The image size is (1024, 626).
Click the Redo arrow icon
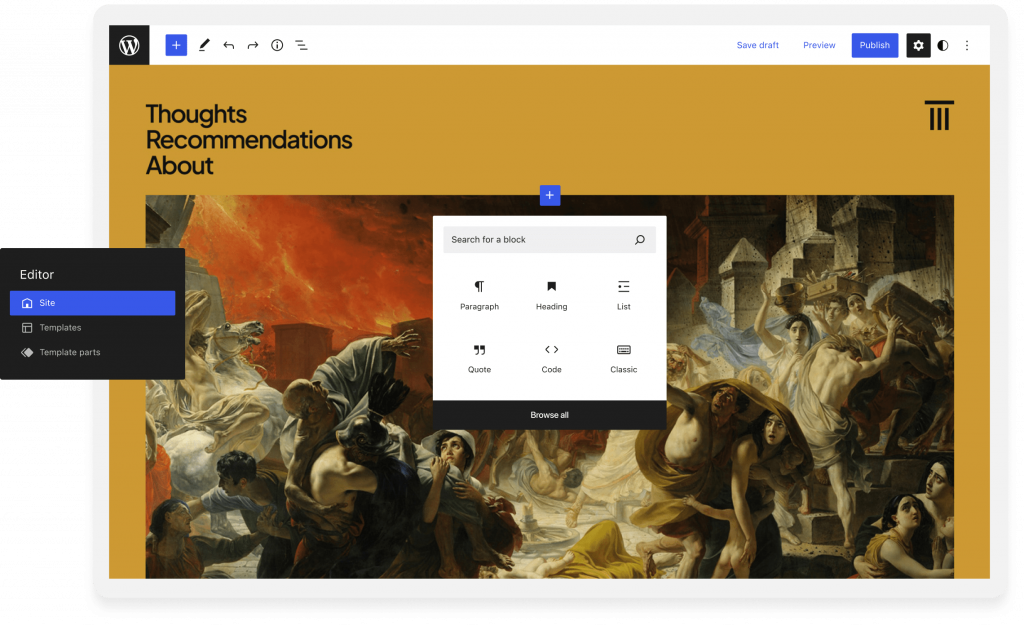[x=253, y=45]
